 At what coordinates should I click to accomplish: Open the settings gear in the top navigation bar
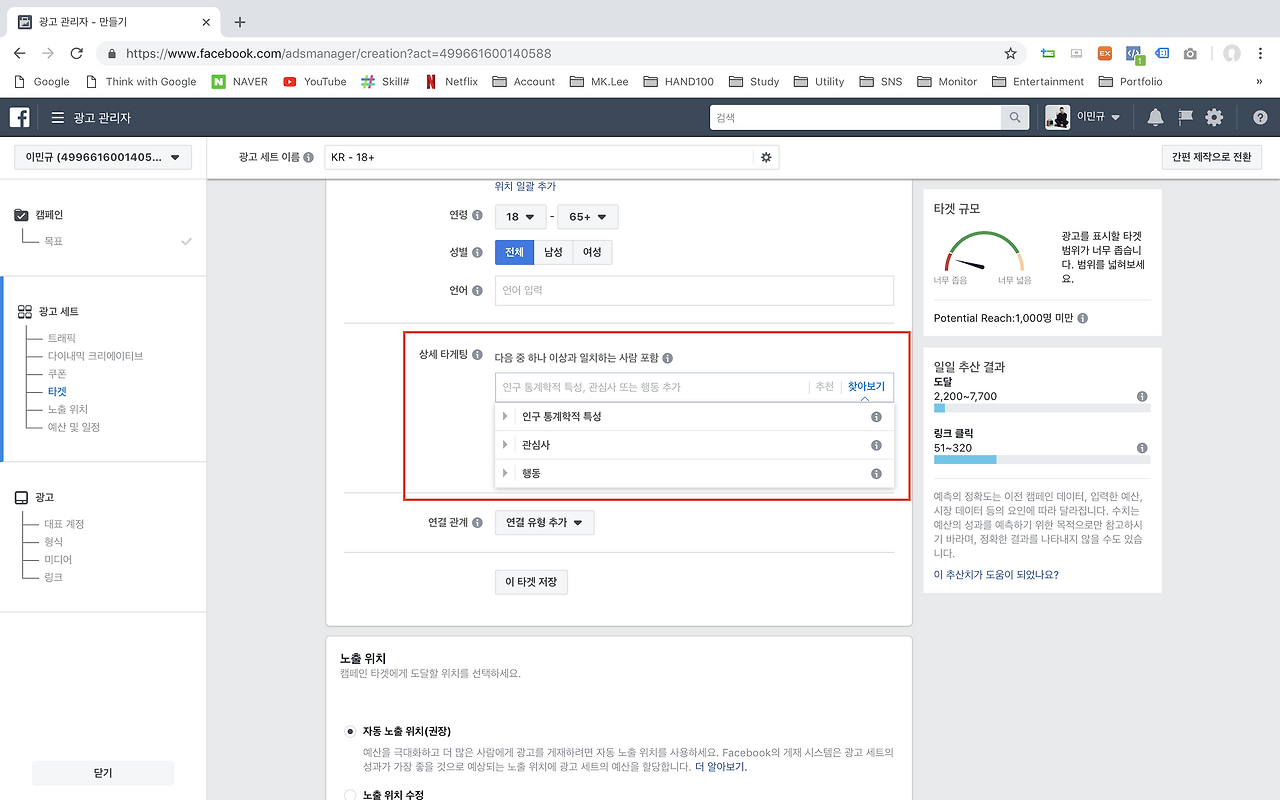(x=1213, y=117)
